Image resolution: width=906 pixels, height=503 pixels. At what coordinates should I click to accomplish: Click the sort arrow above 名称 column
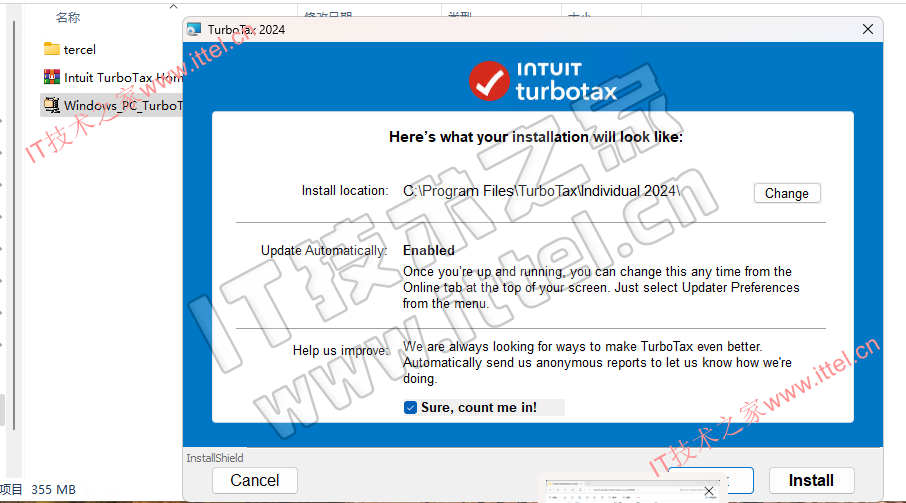(x=173, y=6)
